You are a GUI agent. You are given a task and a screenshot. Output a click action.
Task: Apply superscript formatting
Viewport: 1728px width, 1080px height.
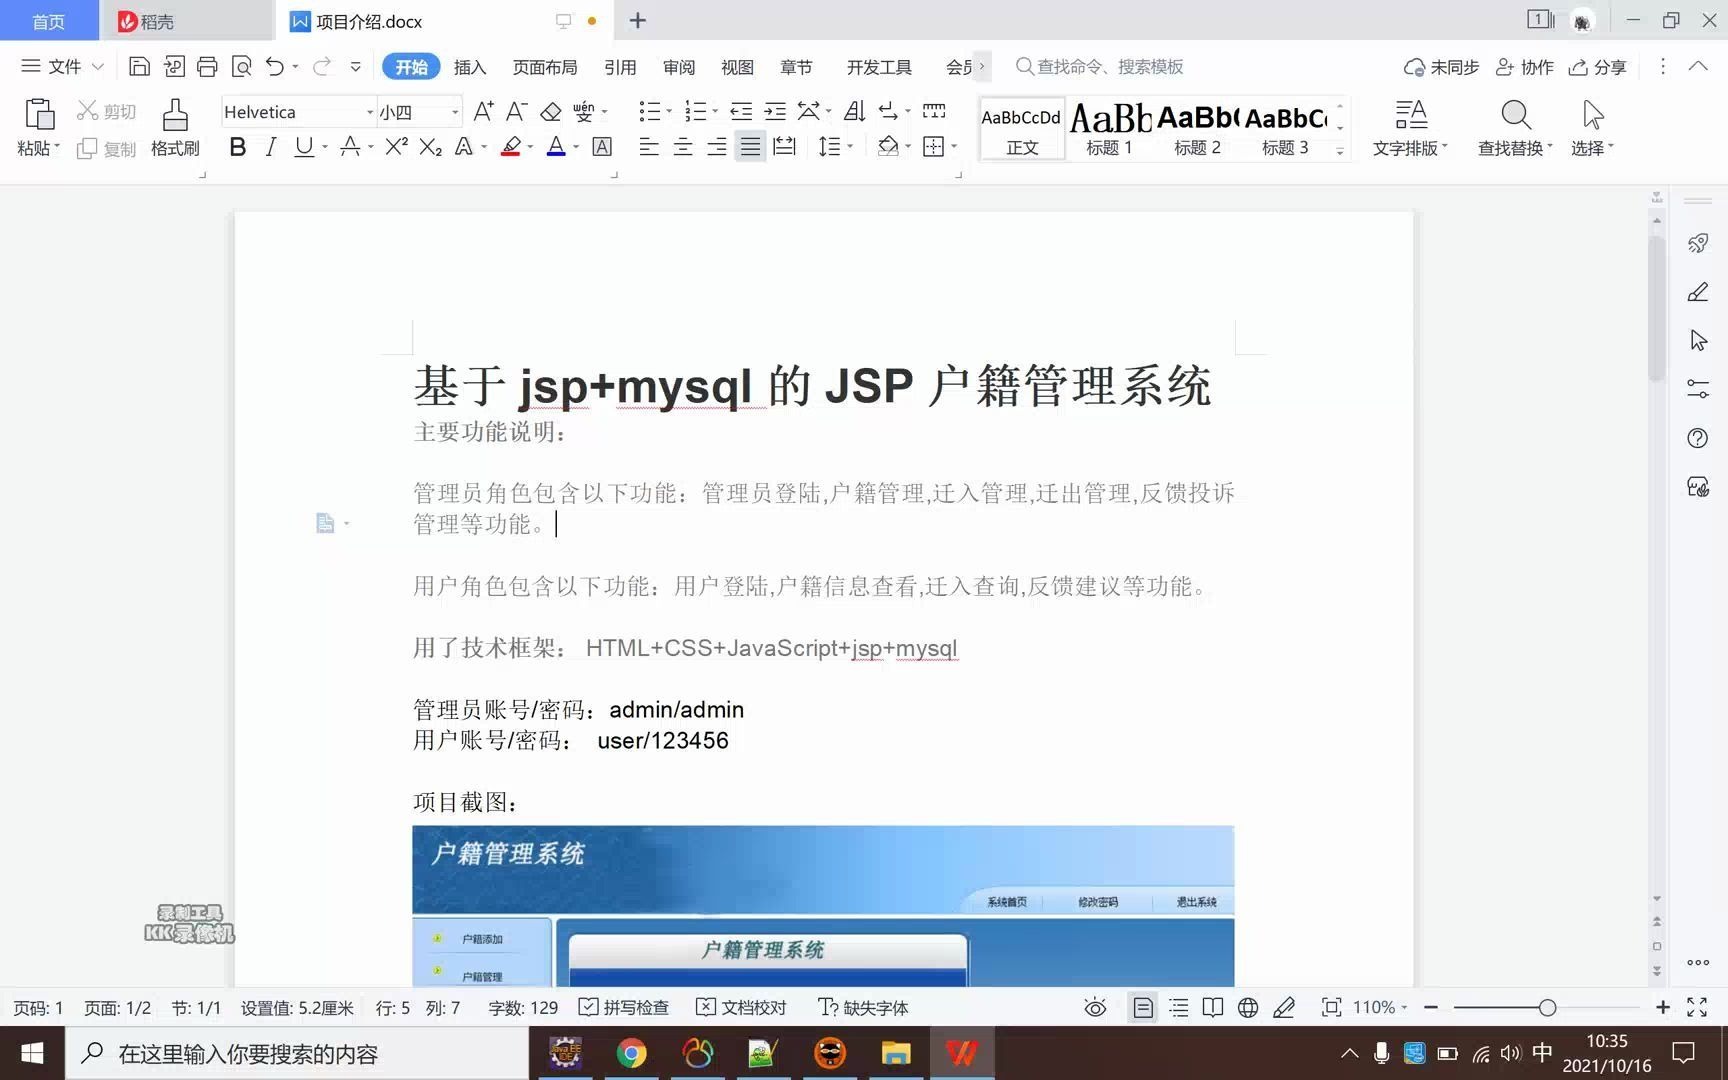point(396,147)
